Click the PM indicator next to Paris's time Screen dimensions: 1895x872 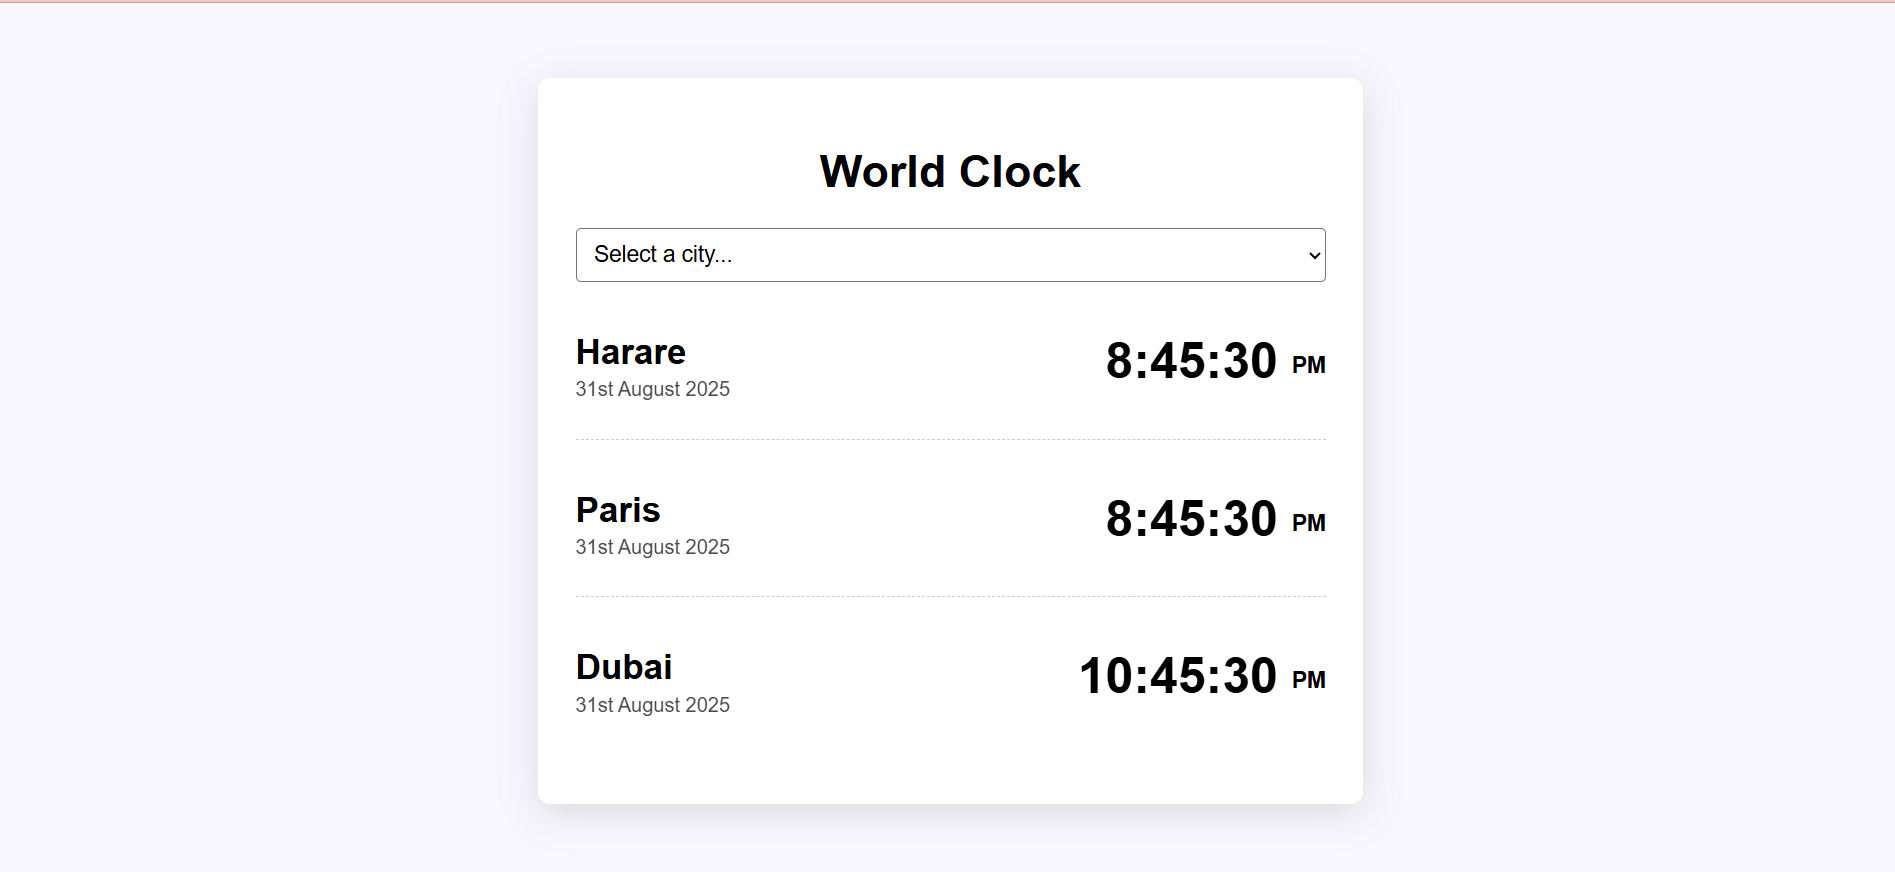1308,522
